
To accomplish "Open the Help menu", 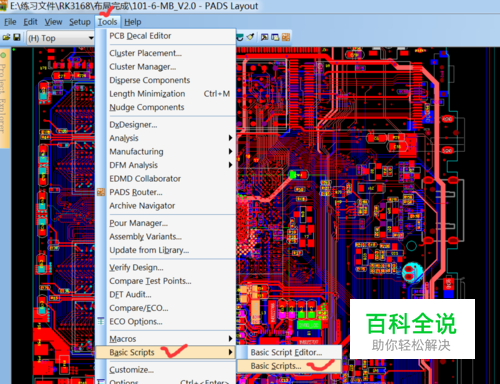I will click(133, 22).
